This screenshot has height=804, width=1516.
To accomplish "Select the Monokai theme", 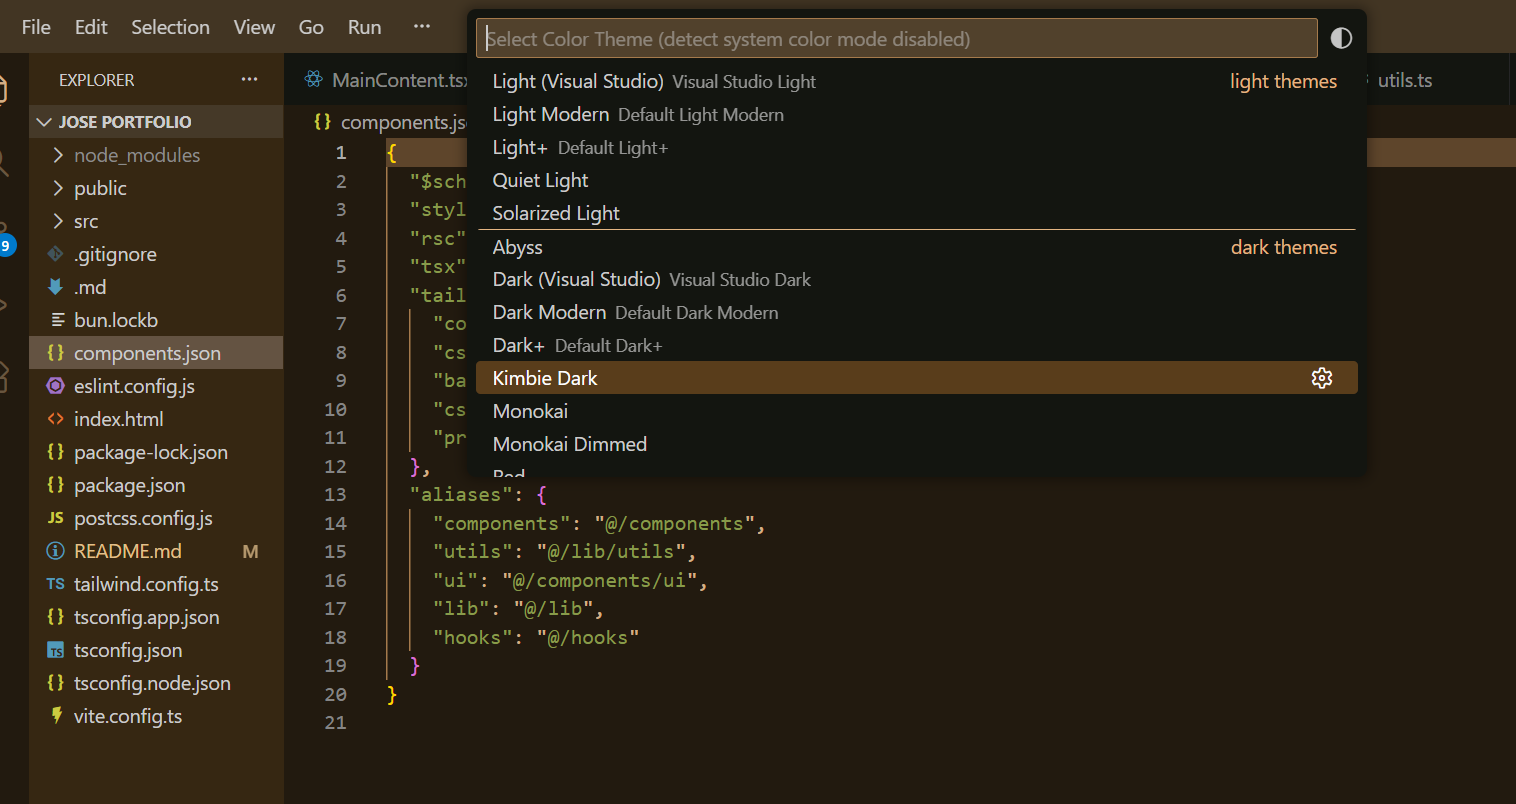I will pos(530,411).
